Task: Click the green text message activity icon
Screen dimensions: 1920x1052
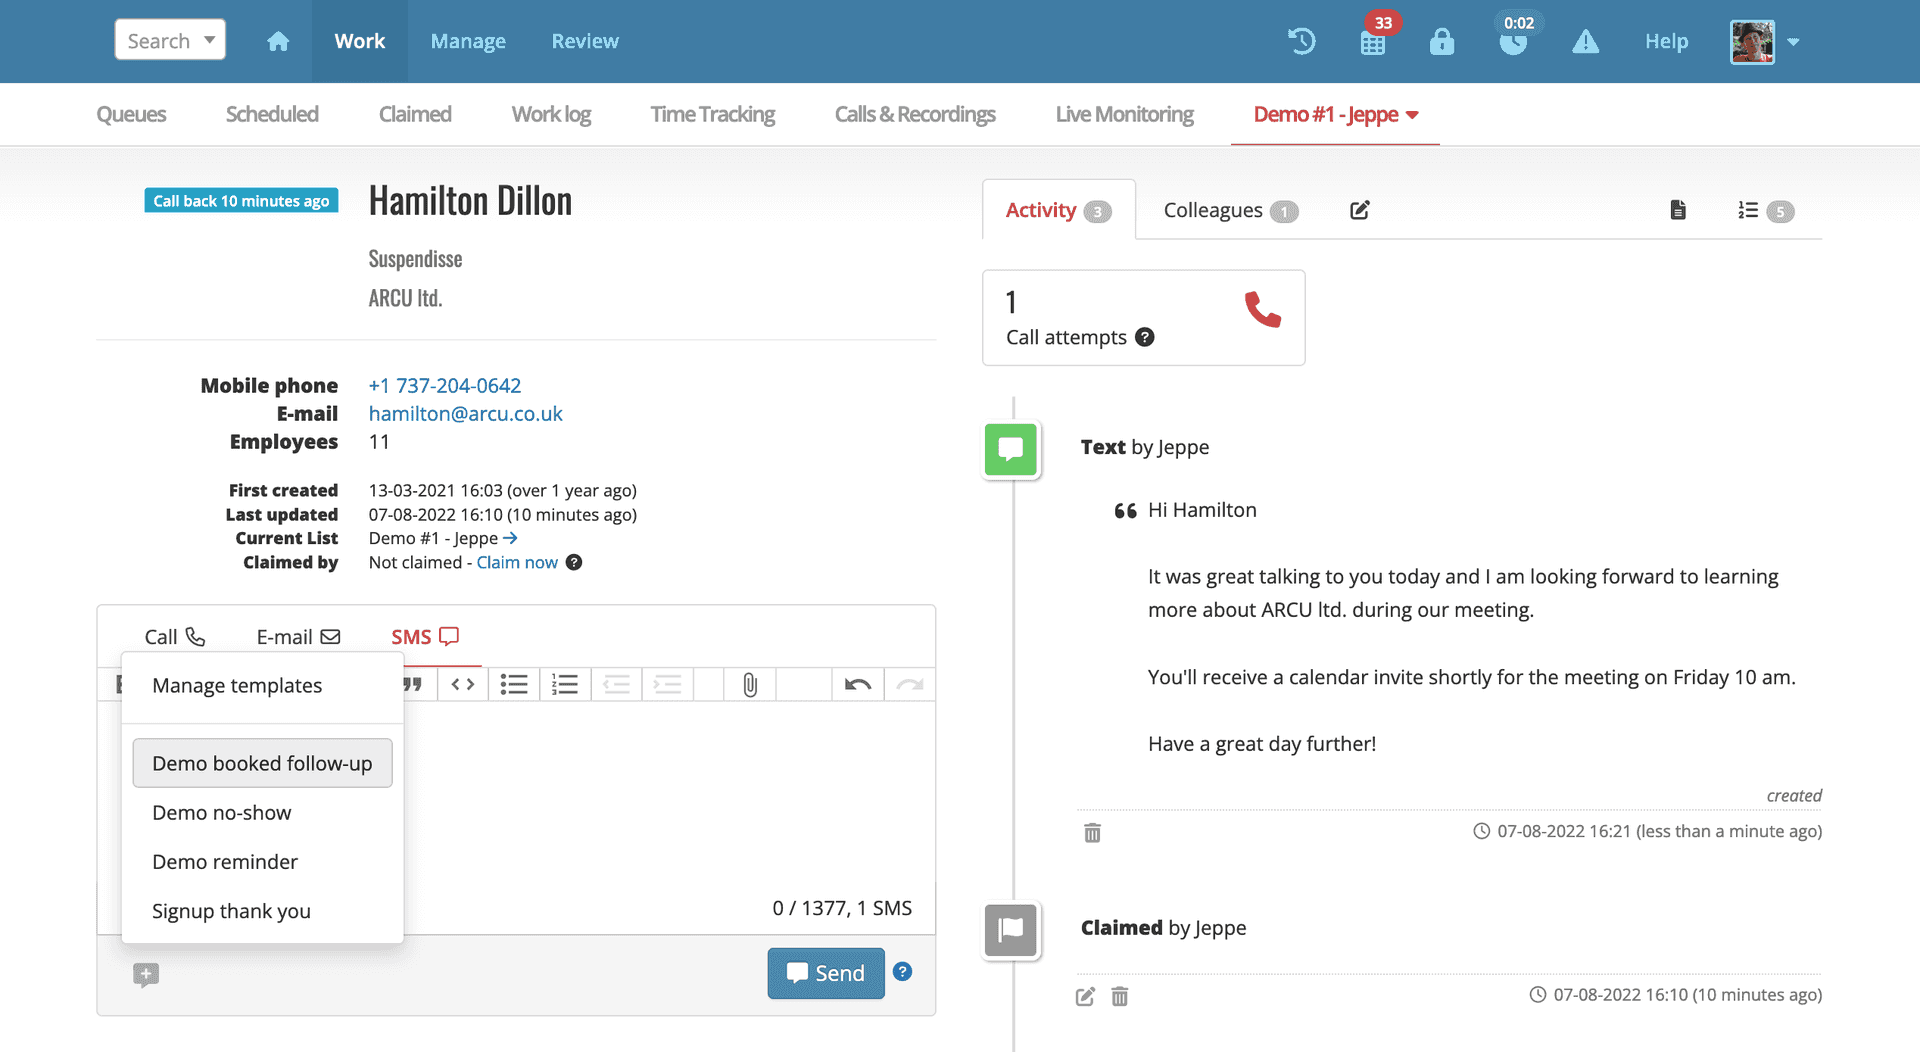Action: pos(1011,450)
